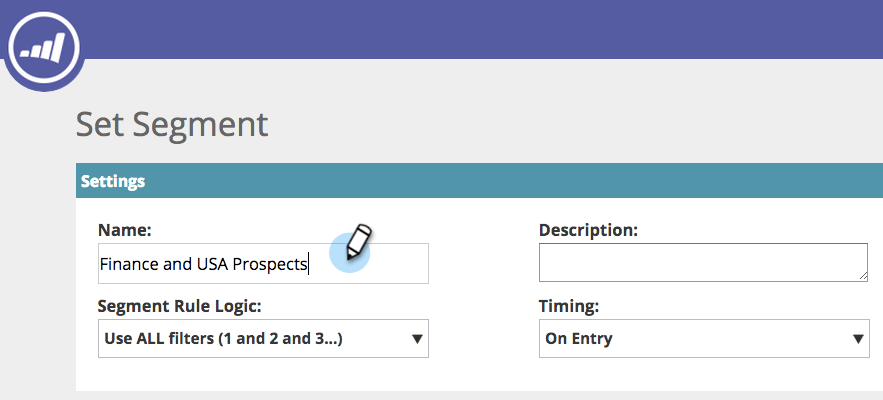Select the Settings panel header

[478, 181]
